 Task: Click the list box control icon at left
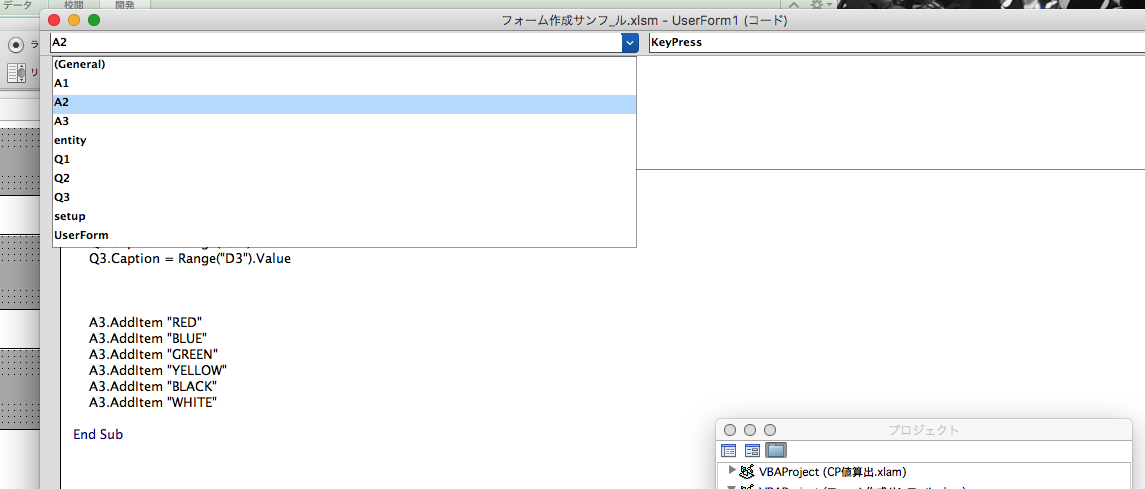[x=18, y=73]
